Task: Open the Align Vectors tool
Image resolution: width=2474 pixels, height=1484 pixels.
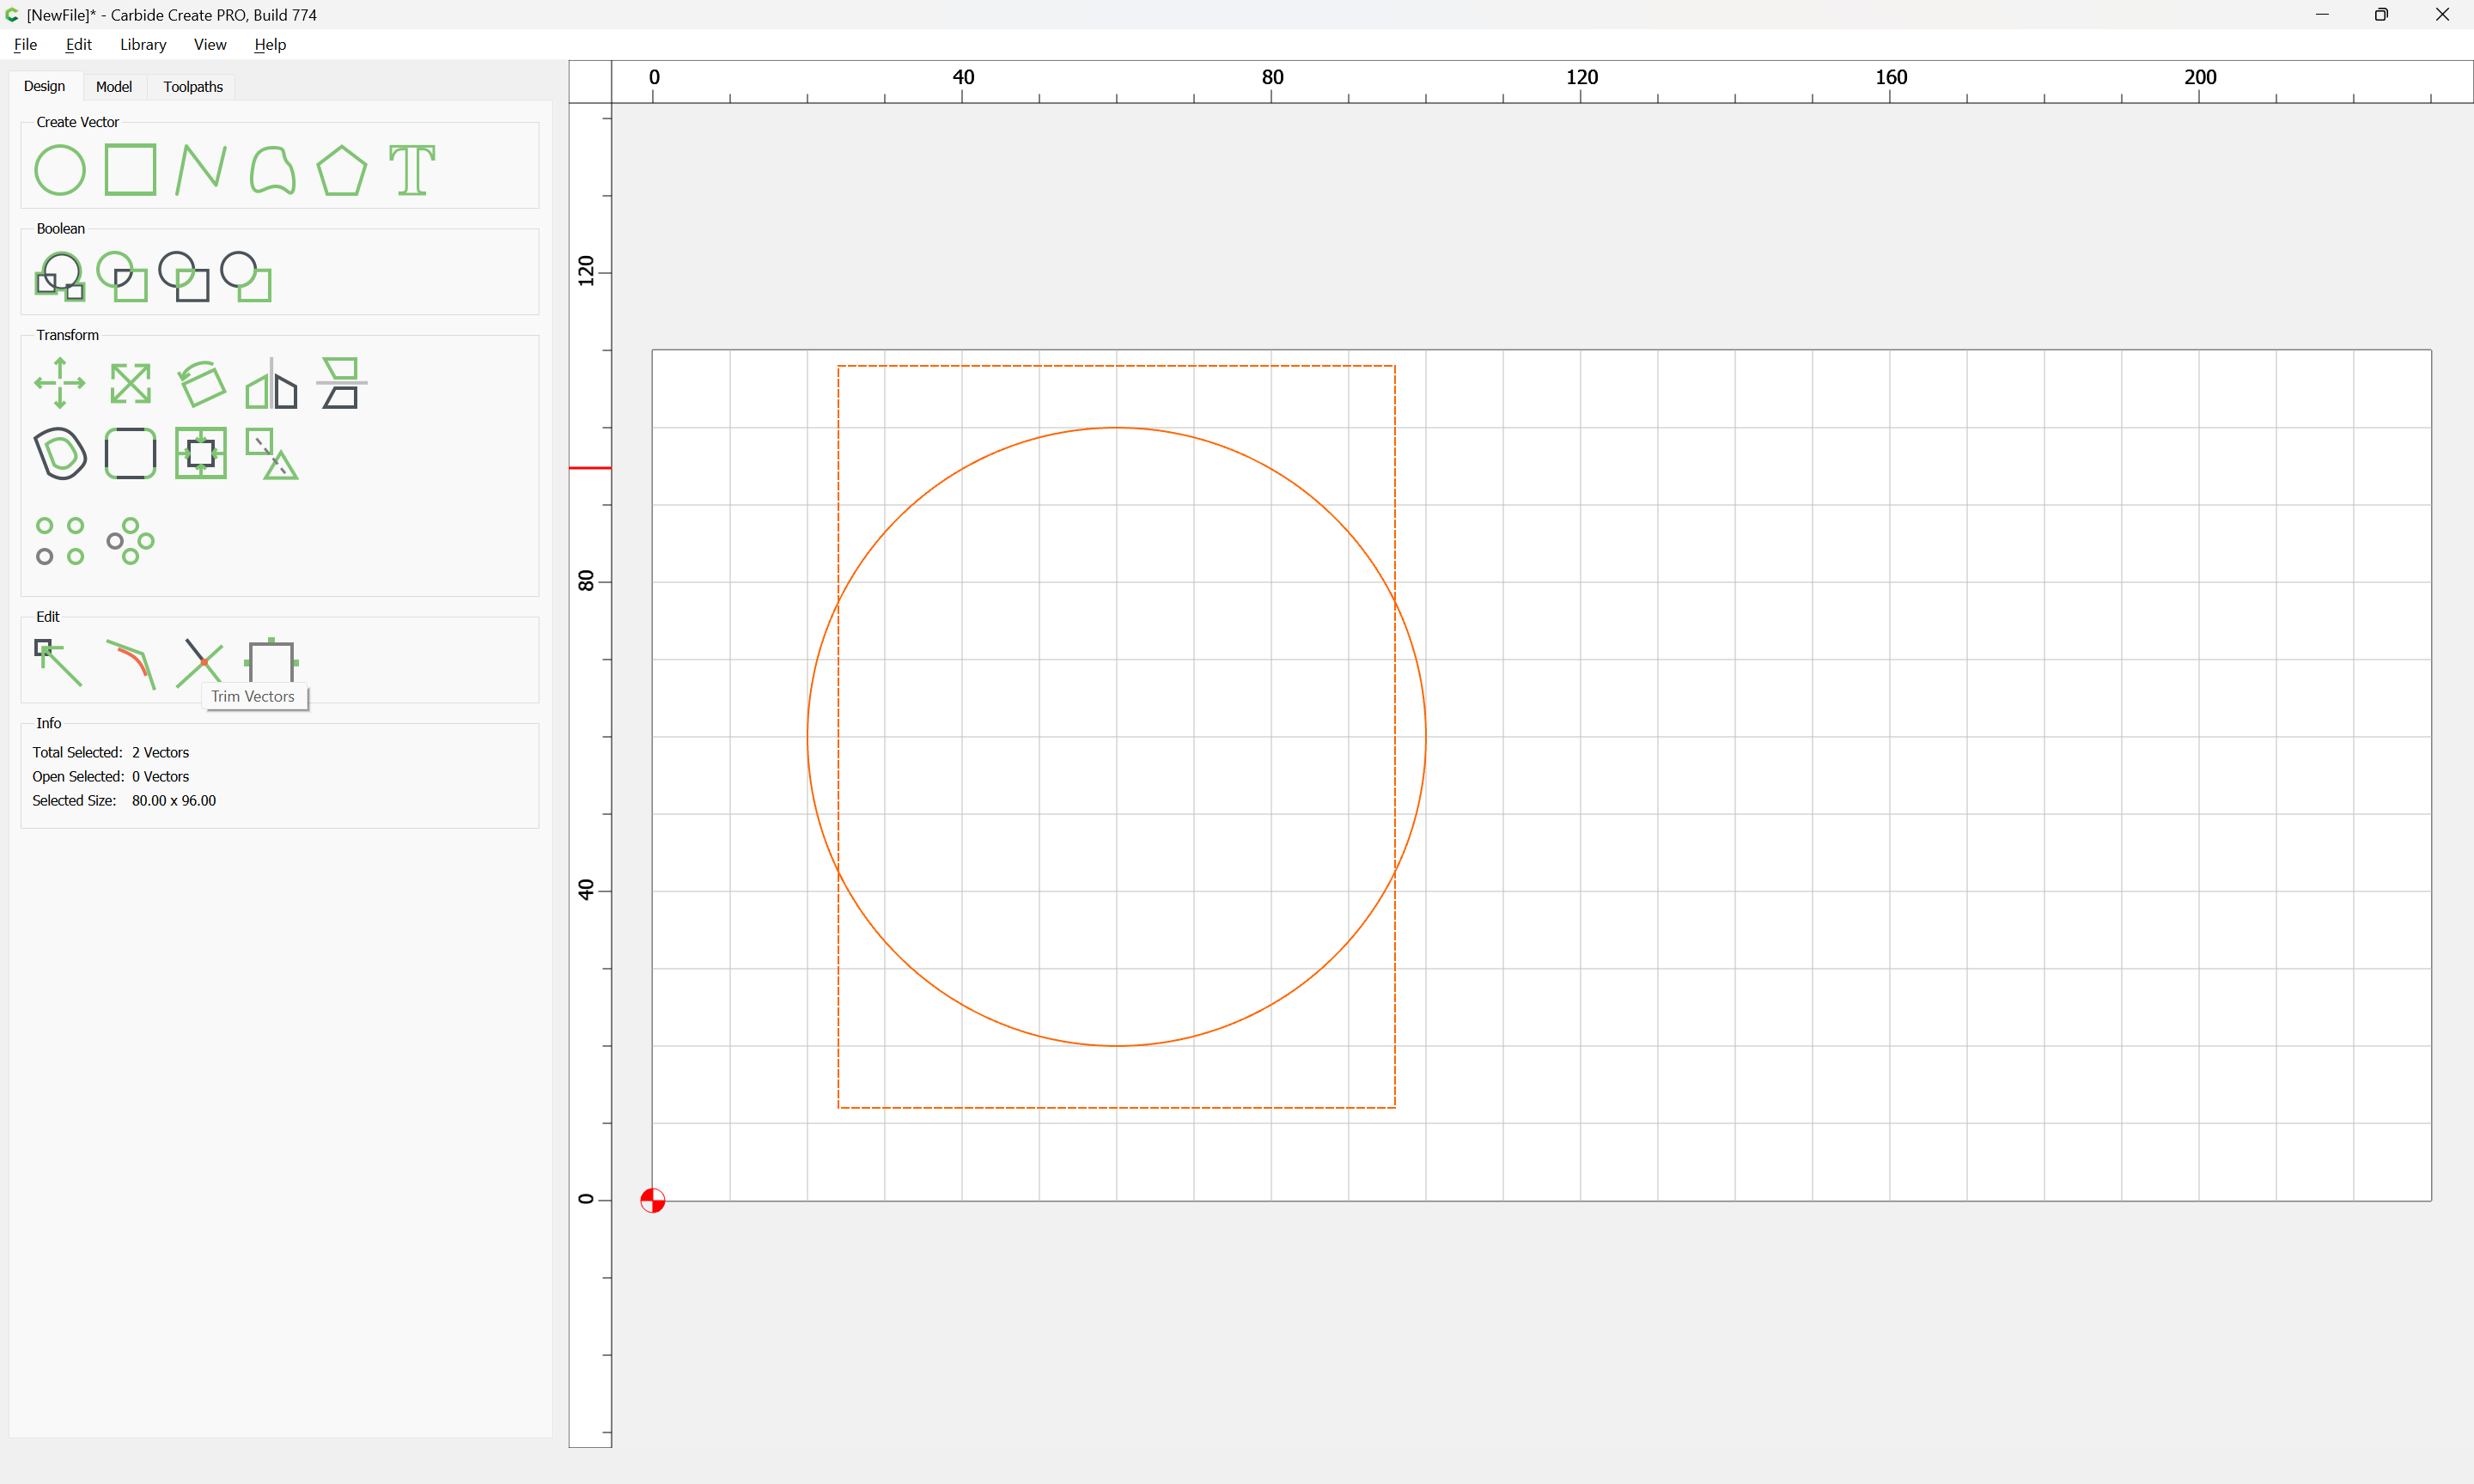Action: point(342,383)
